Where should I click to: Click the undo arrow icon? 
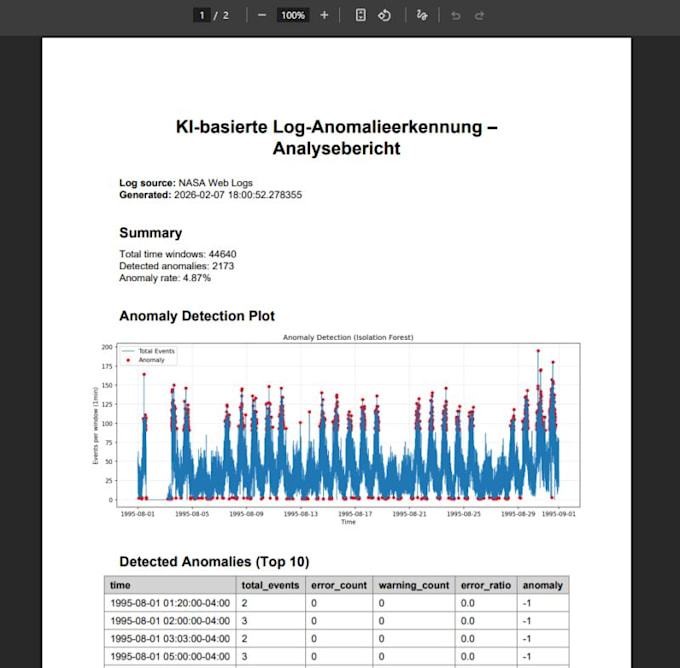click(x=455, y=16)
